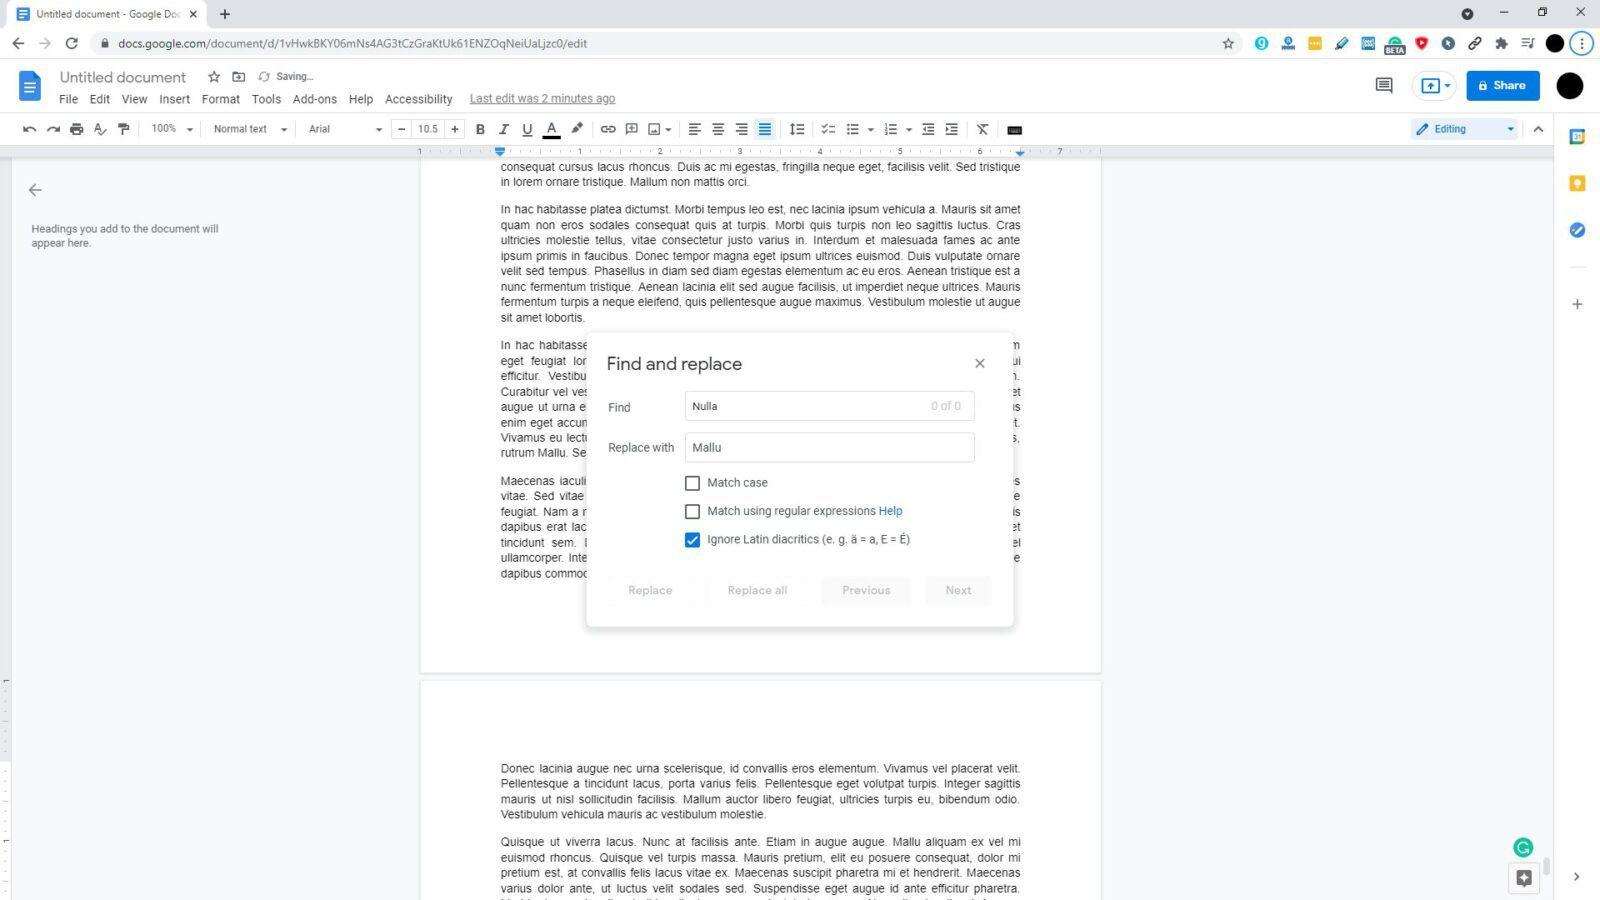Open the Add-ons menu

(x=314, y=98)
